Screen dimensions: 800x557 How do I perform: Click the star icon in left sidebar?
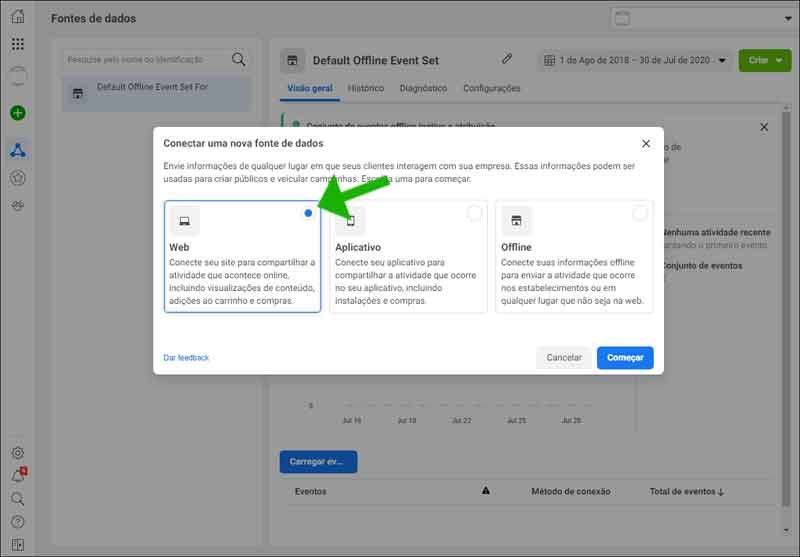point(18,178)
